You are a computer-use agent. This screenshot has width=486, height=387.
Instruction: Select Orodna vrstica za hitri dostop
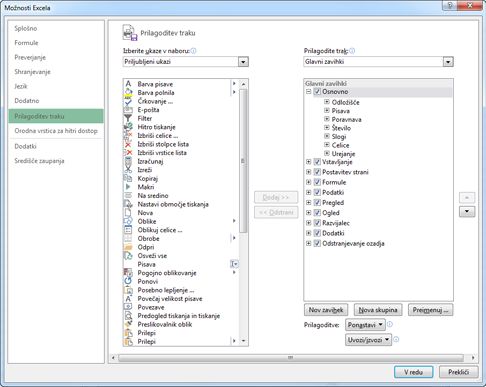[56, 131]
